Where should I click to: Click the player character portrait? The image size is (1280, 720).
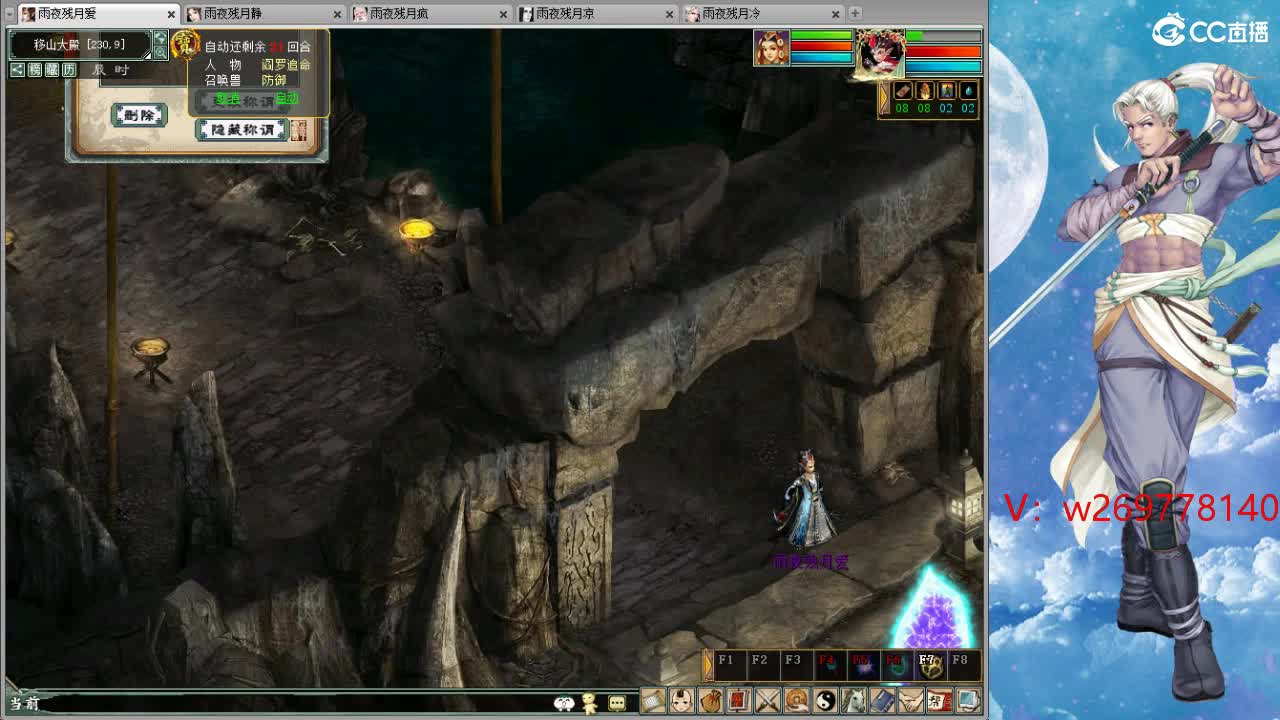pyautogui.click(x=771, y=48)
